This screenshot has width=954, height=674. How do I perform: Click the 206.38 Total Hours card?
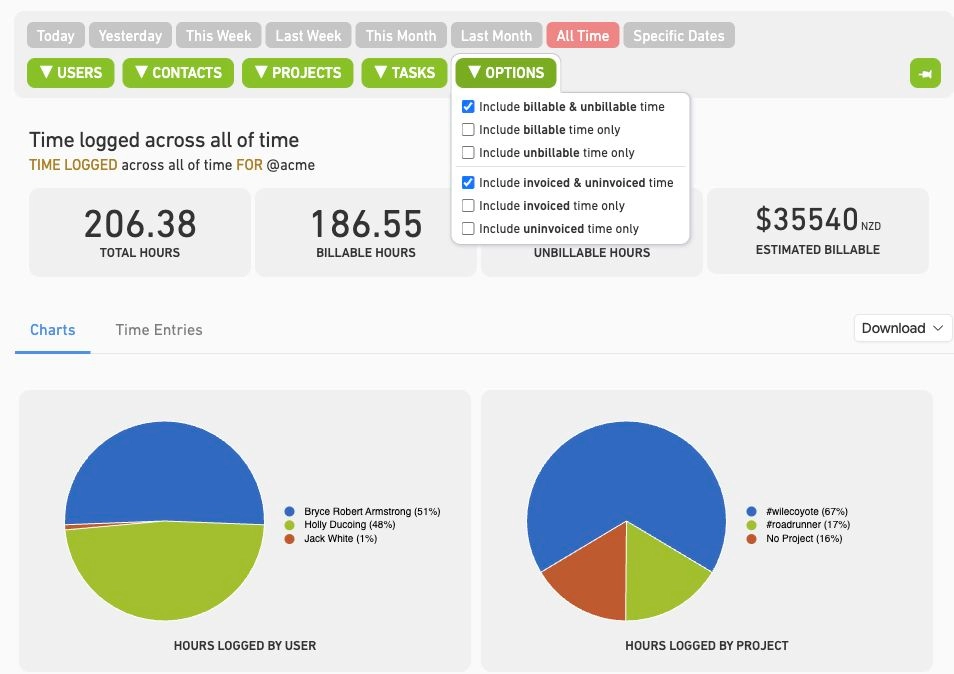(140, 232)
